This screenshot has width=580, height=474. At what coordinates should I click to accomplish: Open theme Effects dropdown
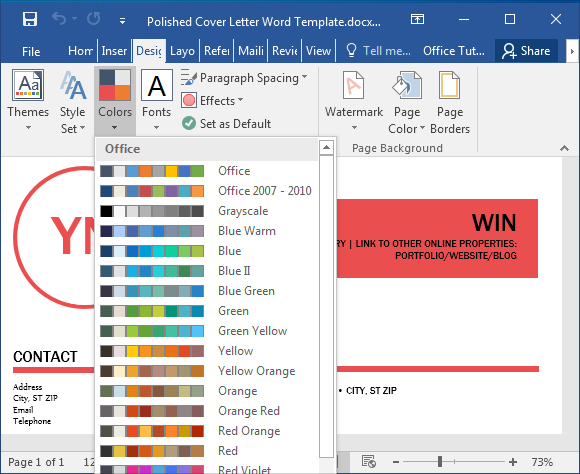pyautogui.click(x=212, y=101)
